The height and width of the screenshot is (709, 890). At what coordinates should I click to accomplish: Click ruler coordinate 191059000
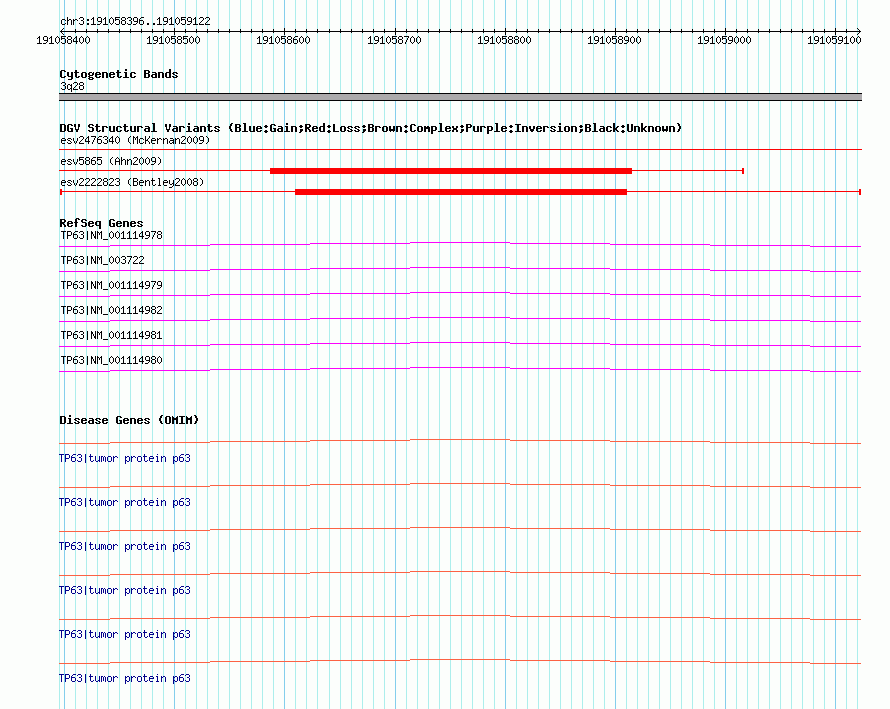(724, 40)
